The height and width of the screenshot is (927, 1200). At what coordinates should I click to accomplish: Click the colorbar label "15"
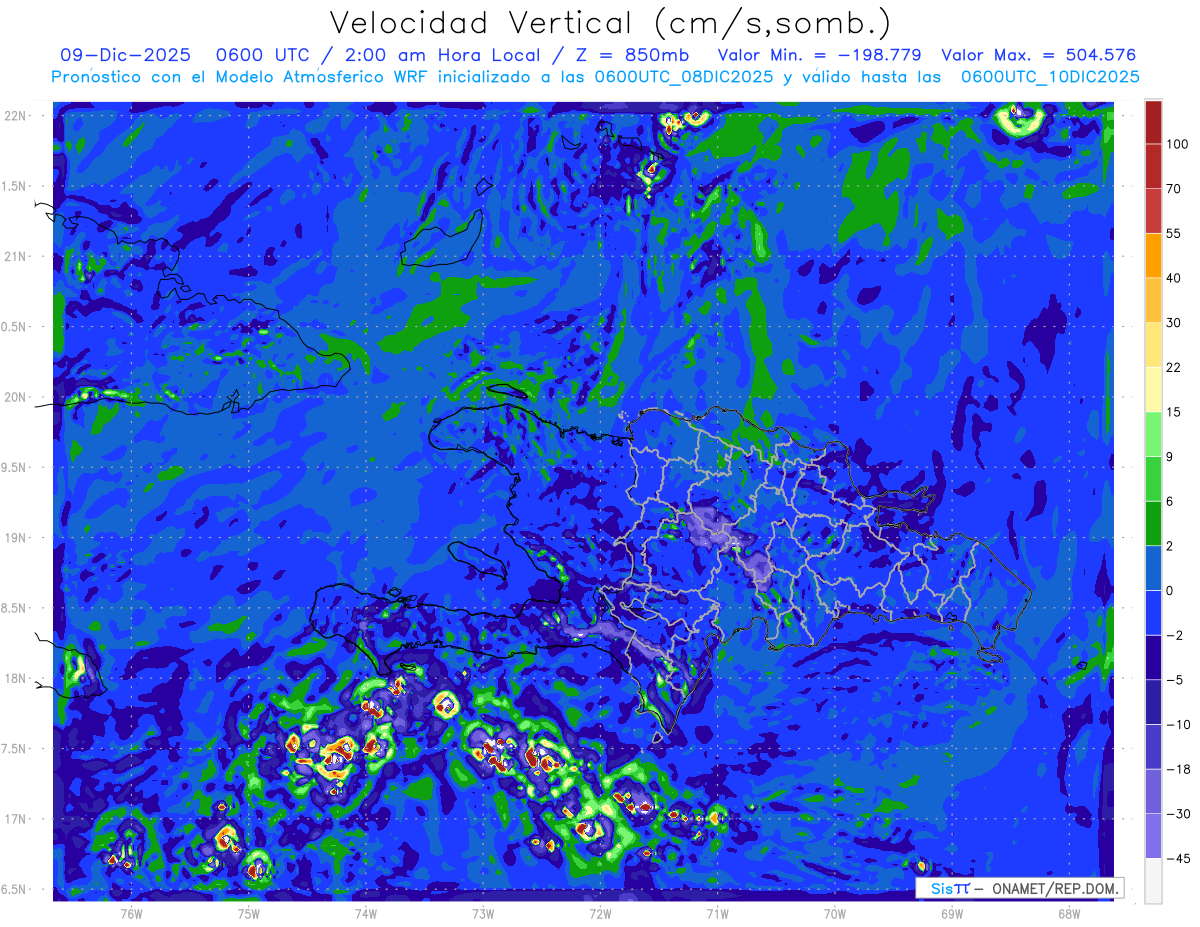pos(1174,412)
